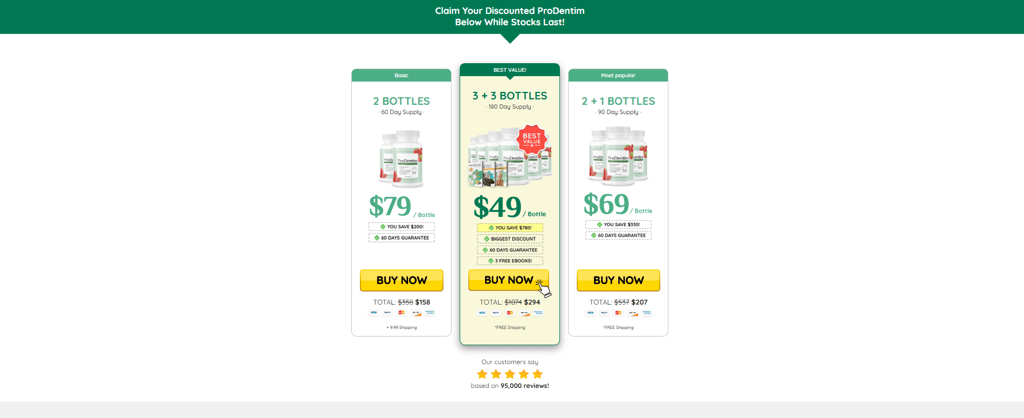Click the American Express icon in the 3 + 3 Bottles card

coord(537,312)
